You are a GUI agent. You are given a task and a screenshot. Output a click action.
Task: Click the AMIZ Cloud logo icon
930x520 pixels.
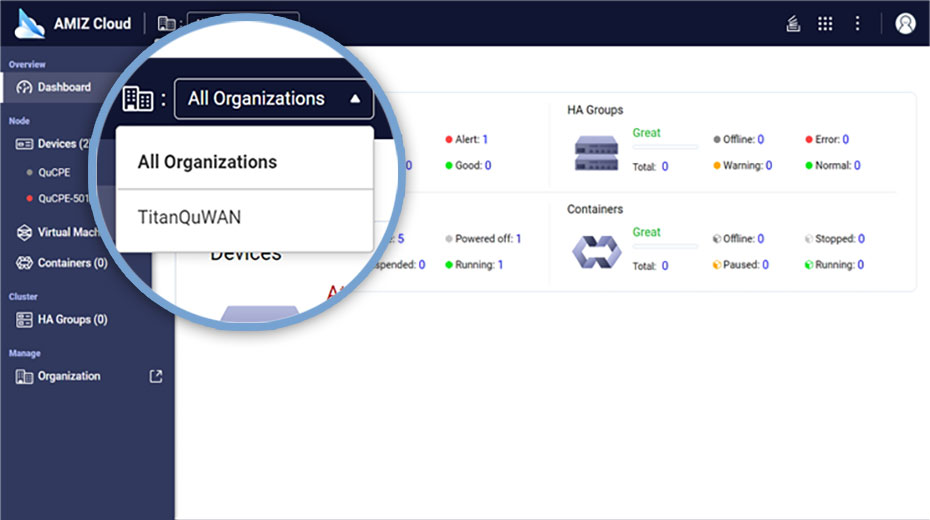click(30, 23)
